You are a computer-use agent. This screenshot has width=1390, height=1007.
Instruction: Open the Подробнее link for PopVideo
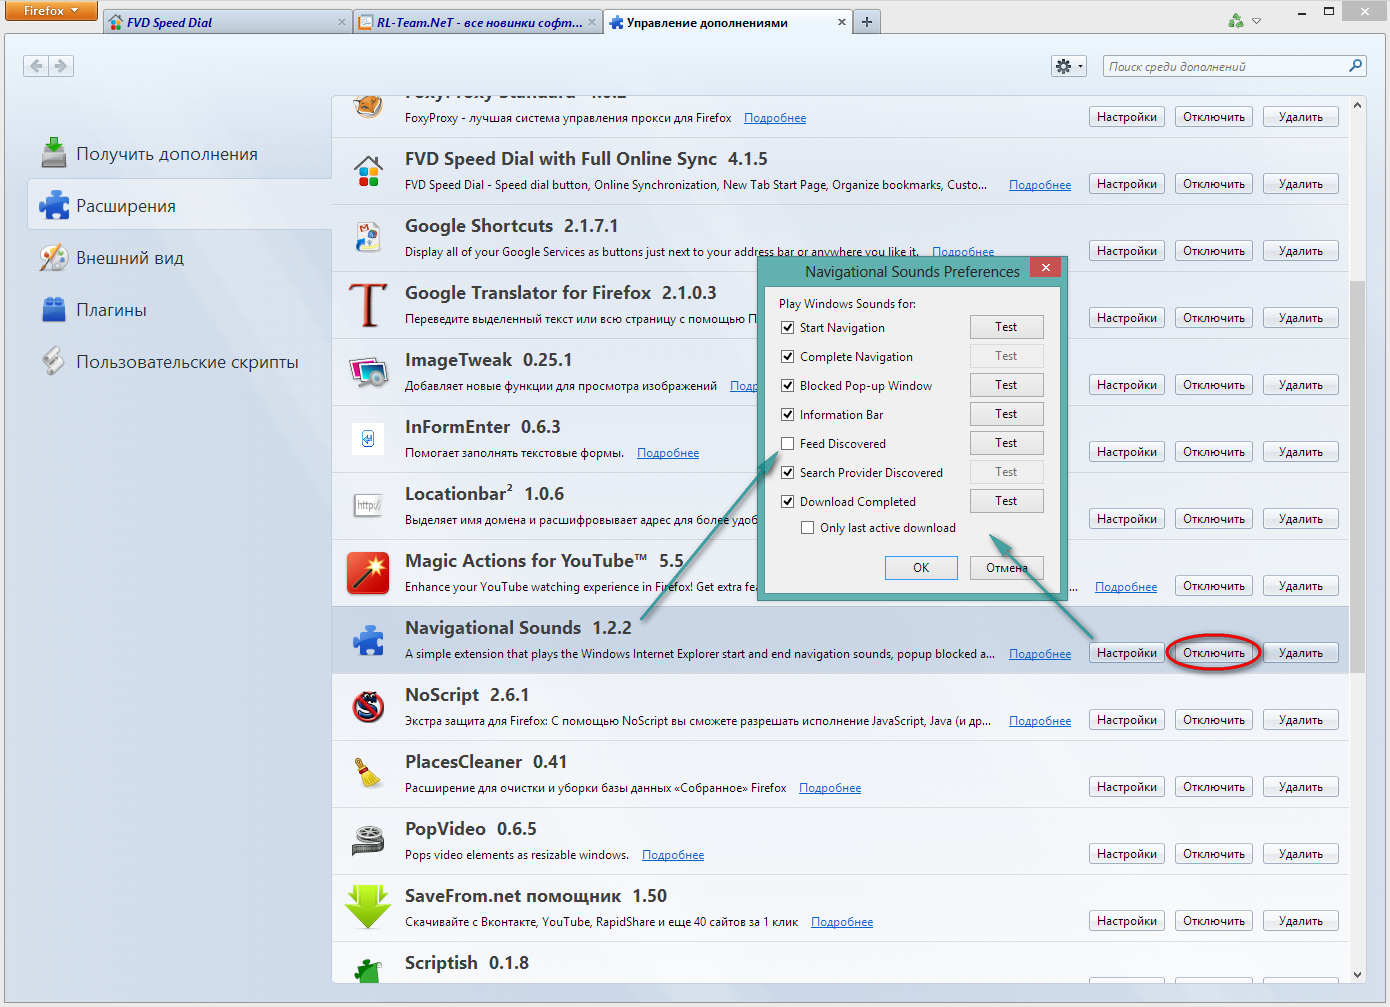[x=673, y=855]
